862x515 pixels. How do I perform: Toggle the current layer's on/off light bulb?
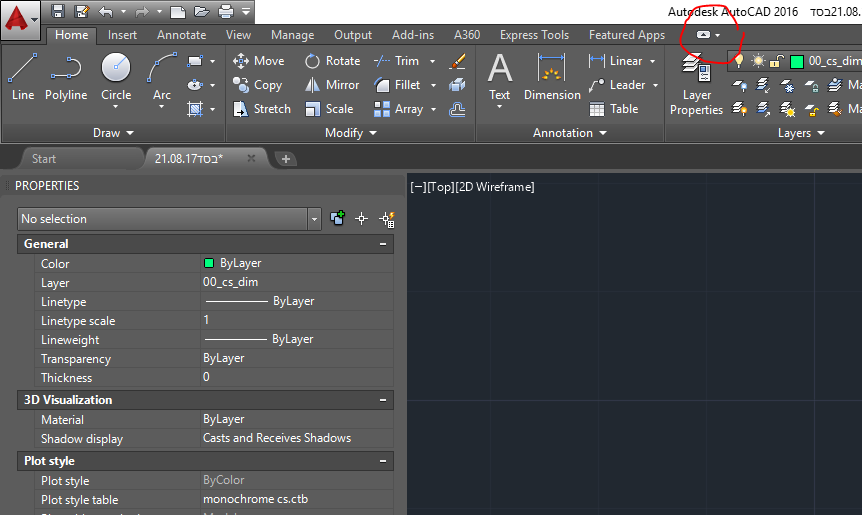(739, 61)
